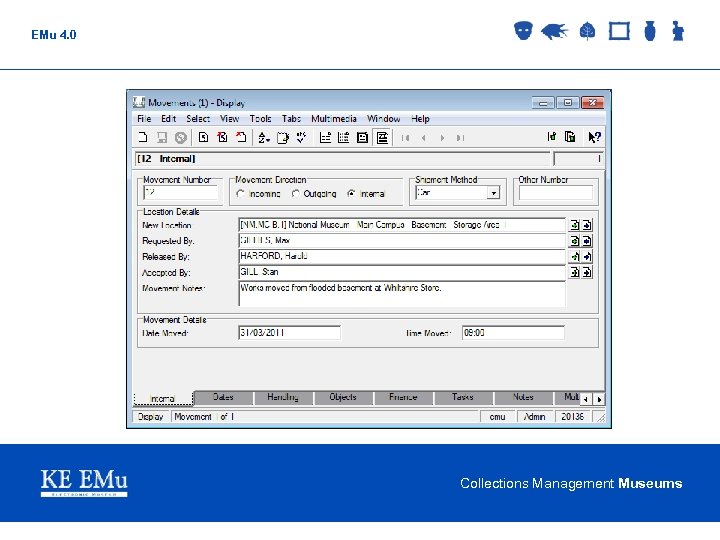Viewport: 720px width, 540px height.
Task: Click 'Admin' in the status bar
Action: click(534, 416)
